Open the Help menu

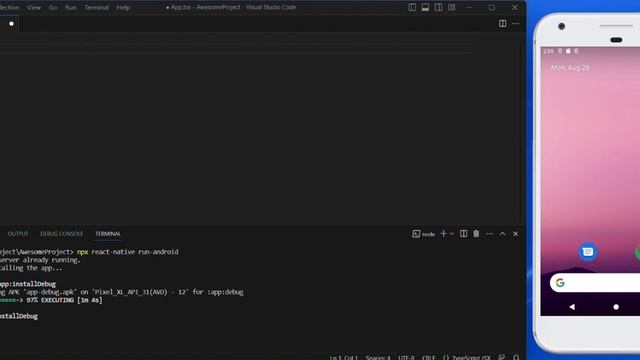pyautogui.click(x=123, y=7)
